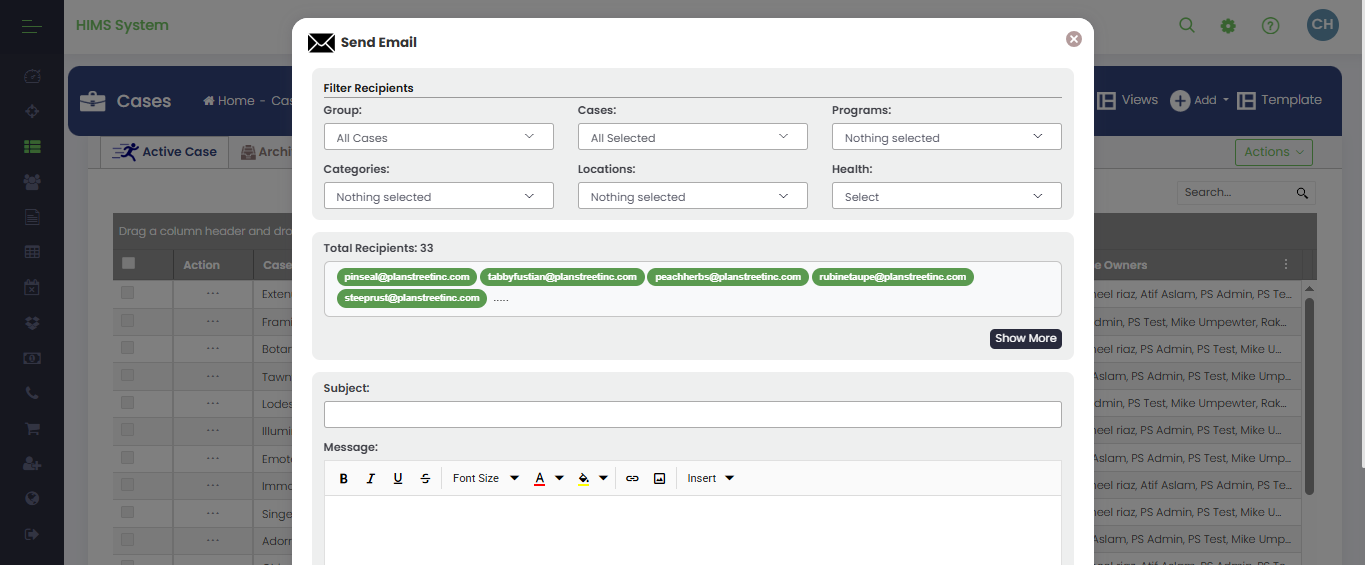Open the Owners column options menu

click(1286, 265)
